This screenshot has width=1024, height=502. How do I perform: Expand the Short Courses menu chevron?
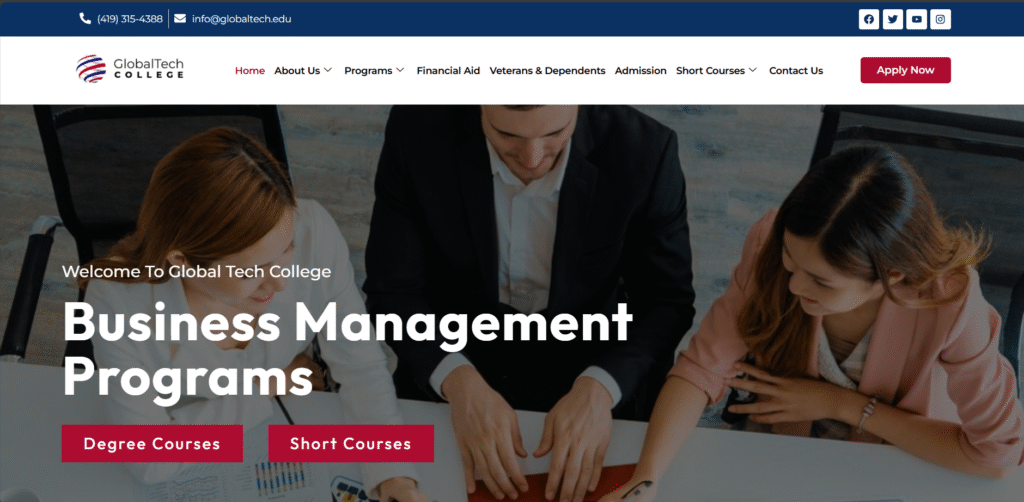click(753, 70)
